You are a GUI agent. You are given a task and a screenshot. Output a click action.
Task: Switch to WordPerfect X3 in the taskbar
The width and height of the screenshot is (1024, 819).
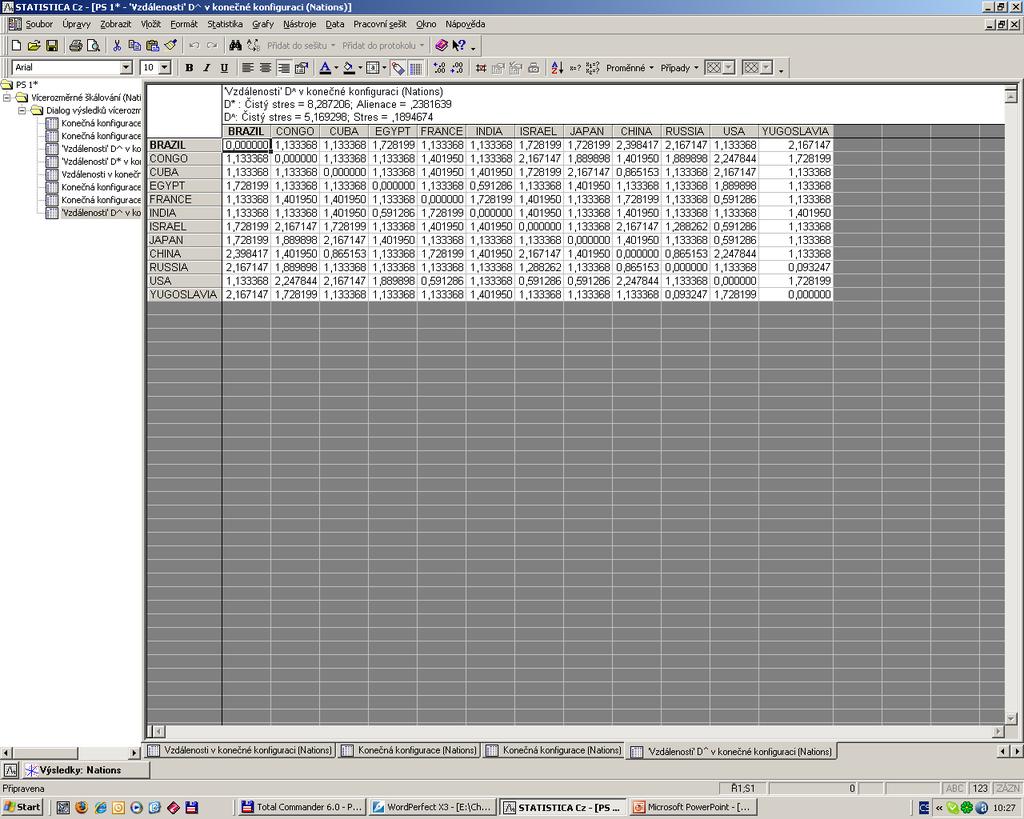pyautogui.click(x=432, y=807)
